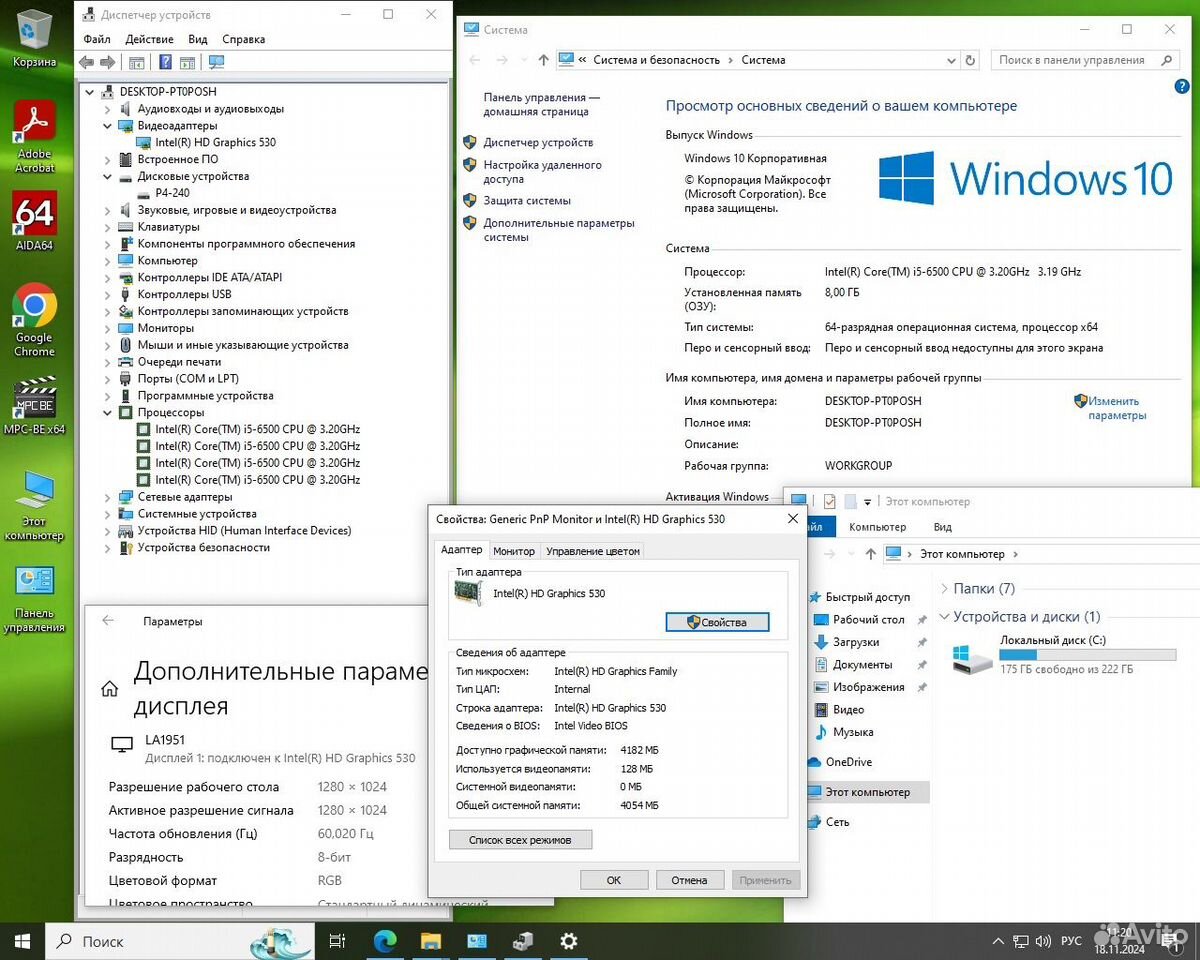Open Справка menu in Device Manager
Screen dimensions: 1200x960
244,39
